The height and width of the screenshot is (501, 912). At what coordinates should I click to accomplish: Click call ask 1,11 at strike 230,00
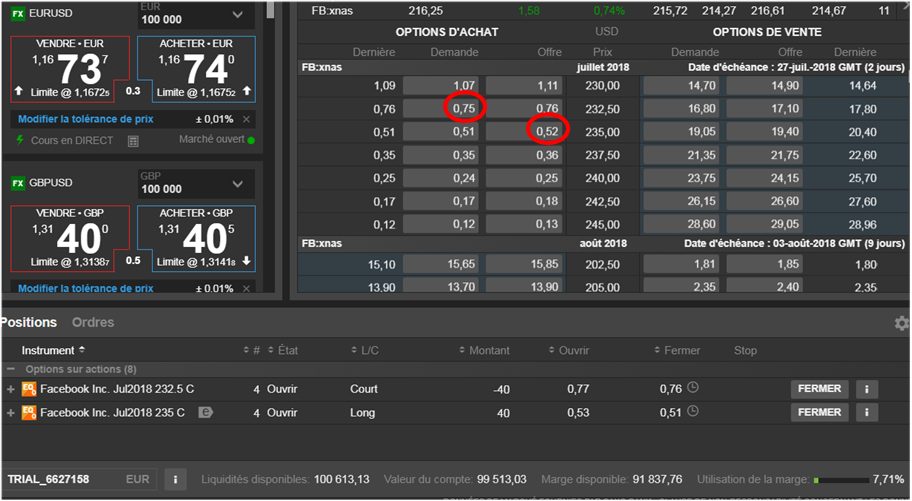pos(524,86)
